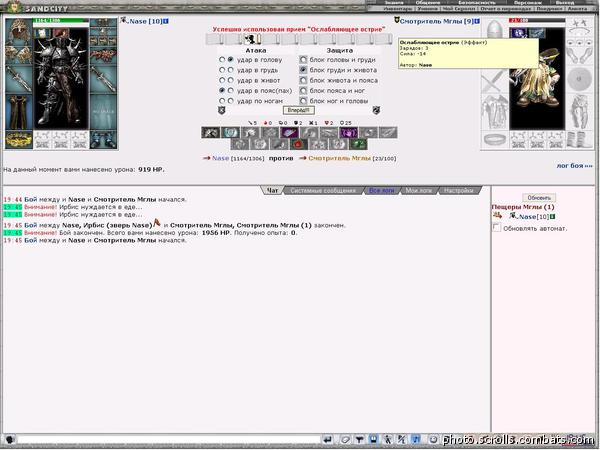Click the chat message input field
The height and width of the screenshot is (450, 600).
168,440
